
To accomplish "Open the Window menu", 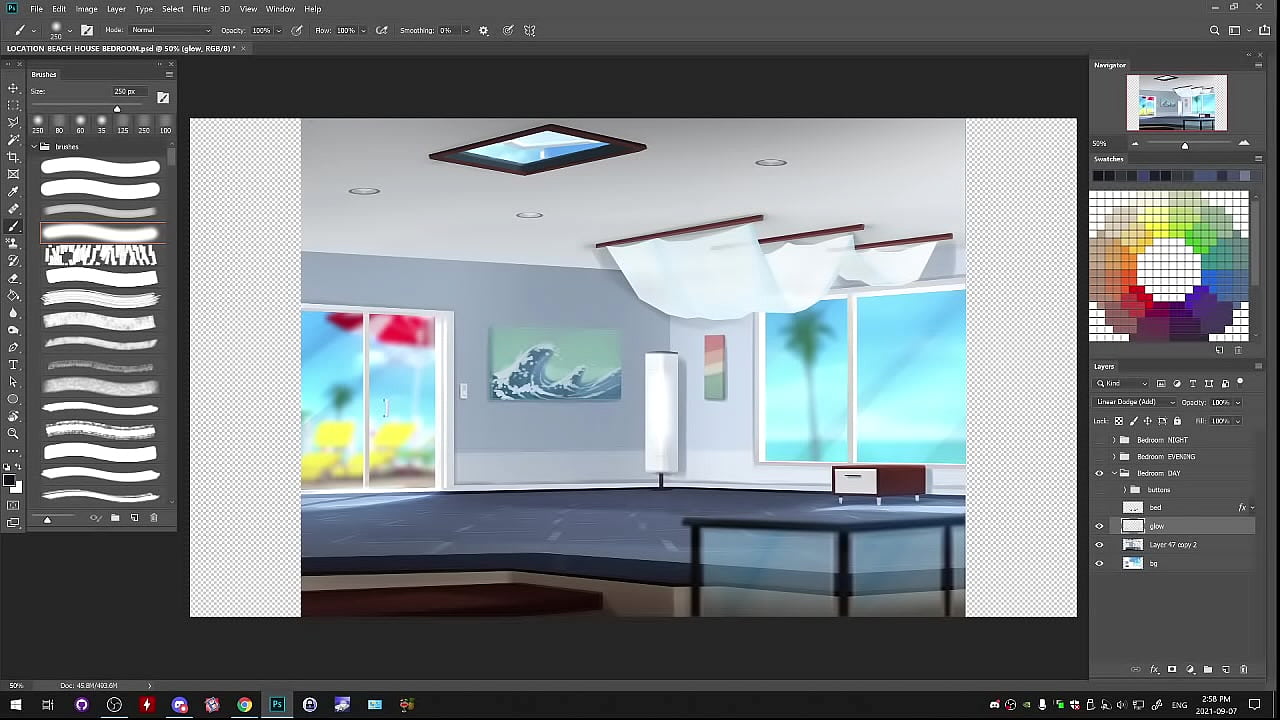I will point(280,9).
